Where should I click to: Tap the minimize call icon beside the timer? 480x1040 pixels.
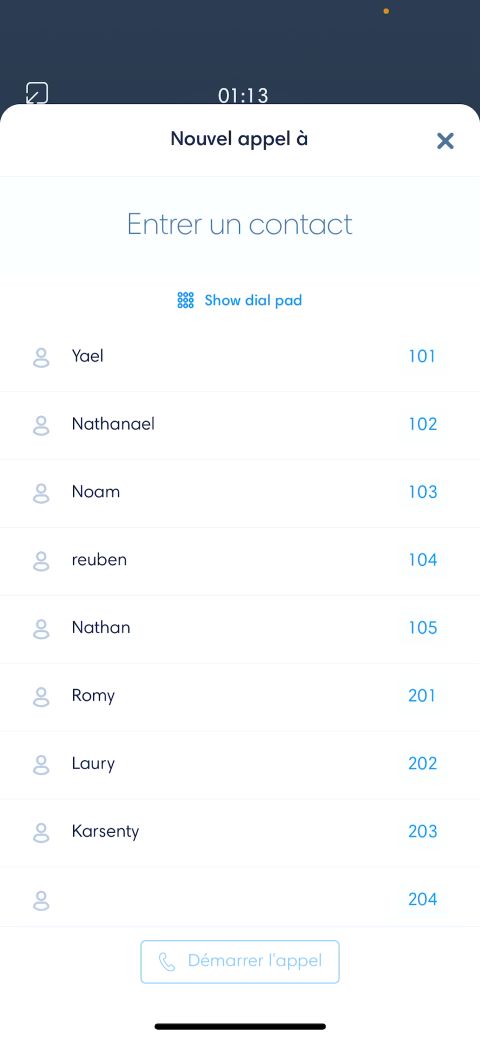pos(36,93)
